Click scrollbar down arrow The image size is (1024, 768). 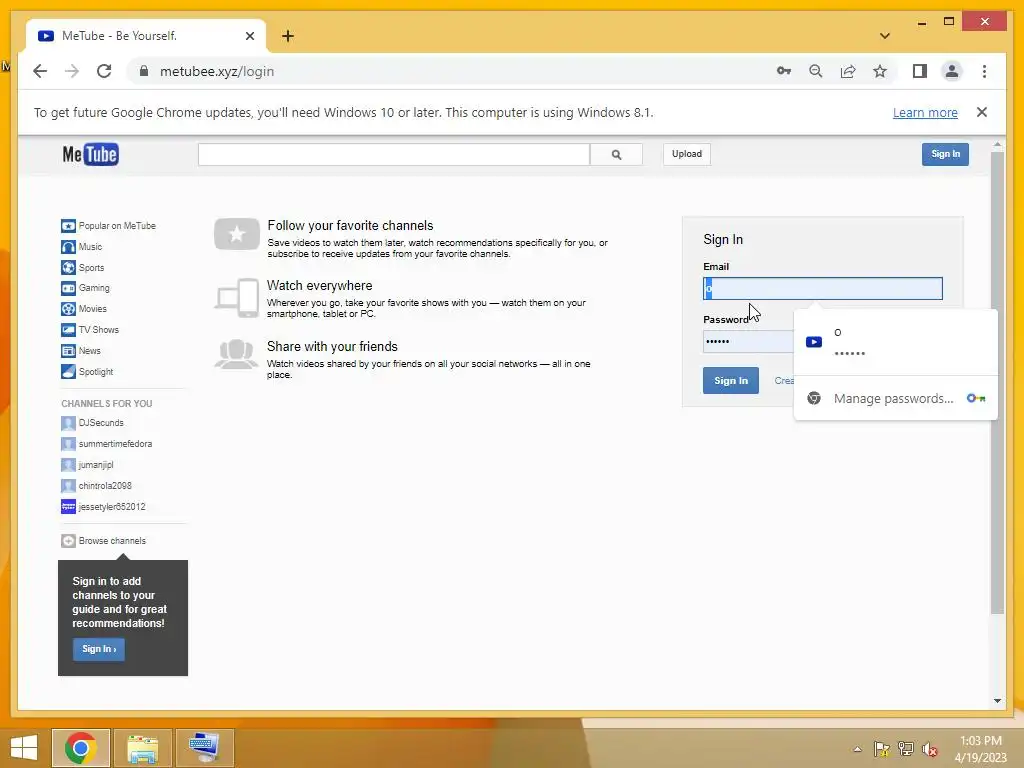pos(997,701)
